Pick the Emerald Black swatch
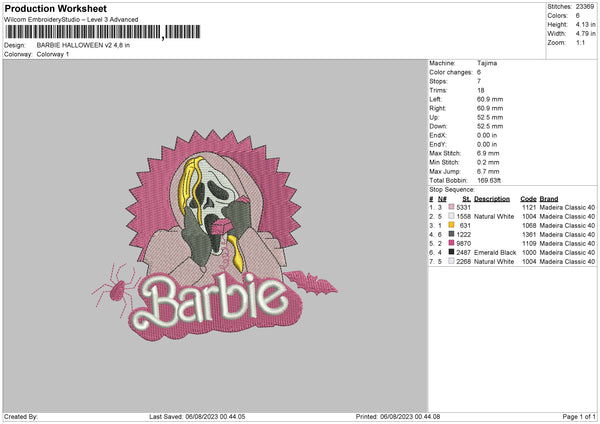The image size is (600, 424). [x=452, y=252]
